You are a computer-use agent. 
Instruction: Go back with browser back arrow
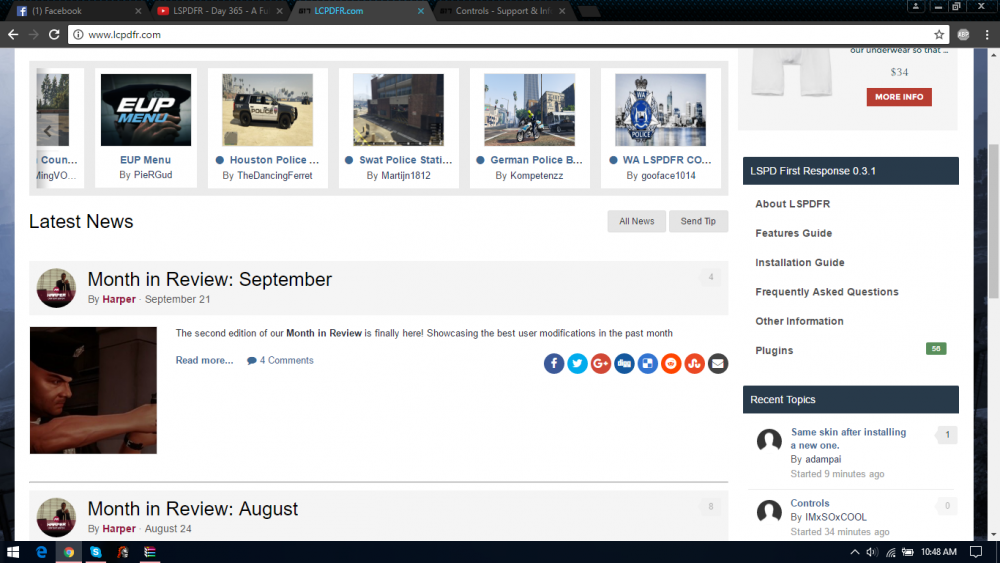pyautogui.click(x=13, y=34)
